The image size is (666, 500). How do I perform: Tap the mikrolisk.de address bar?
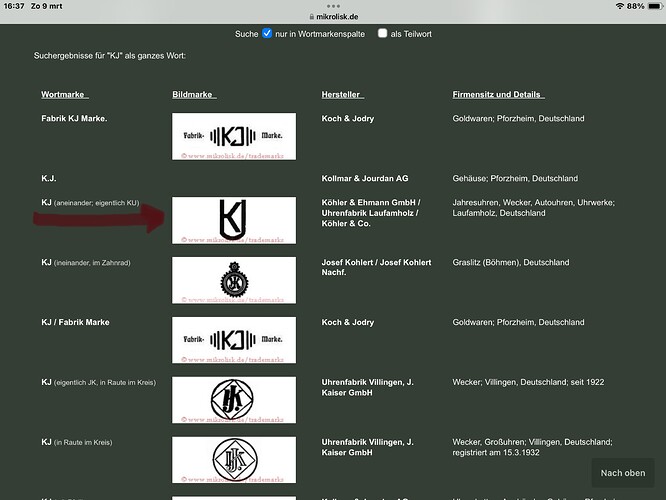pyautogui.click(x=333, y=17)
